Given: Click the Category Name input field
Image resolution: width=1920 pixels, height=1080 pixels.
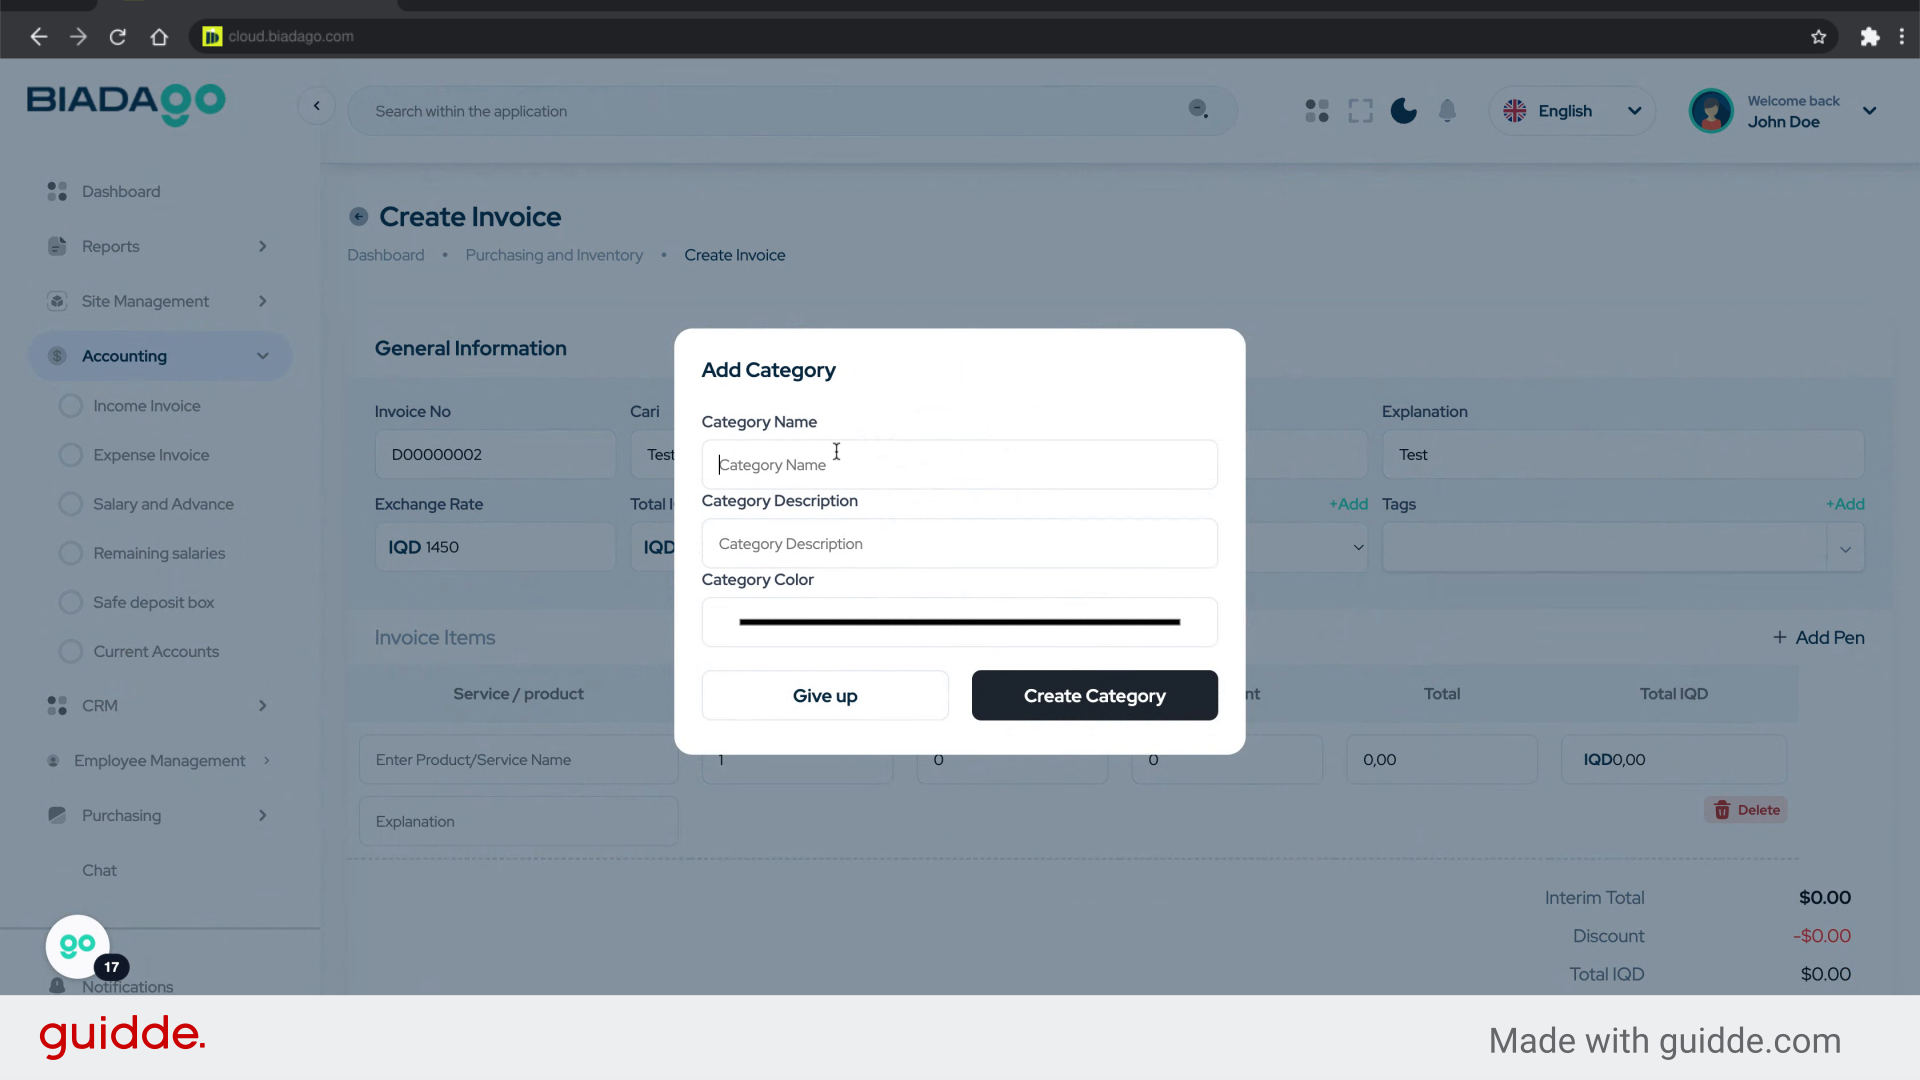Looking at the screenshot, I should click(x=959, y=464).
